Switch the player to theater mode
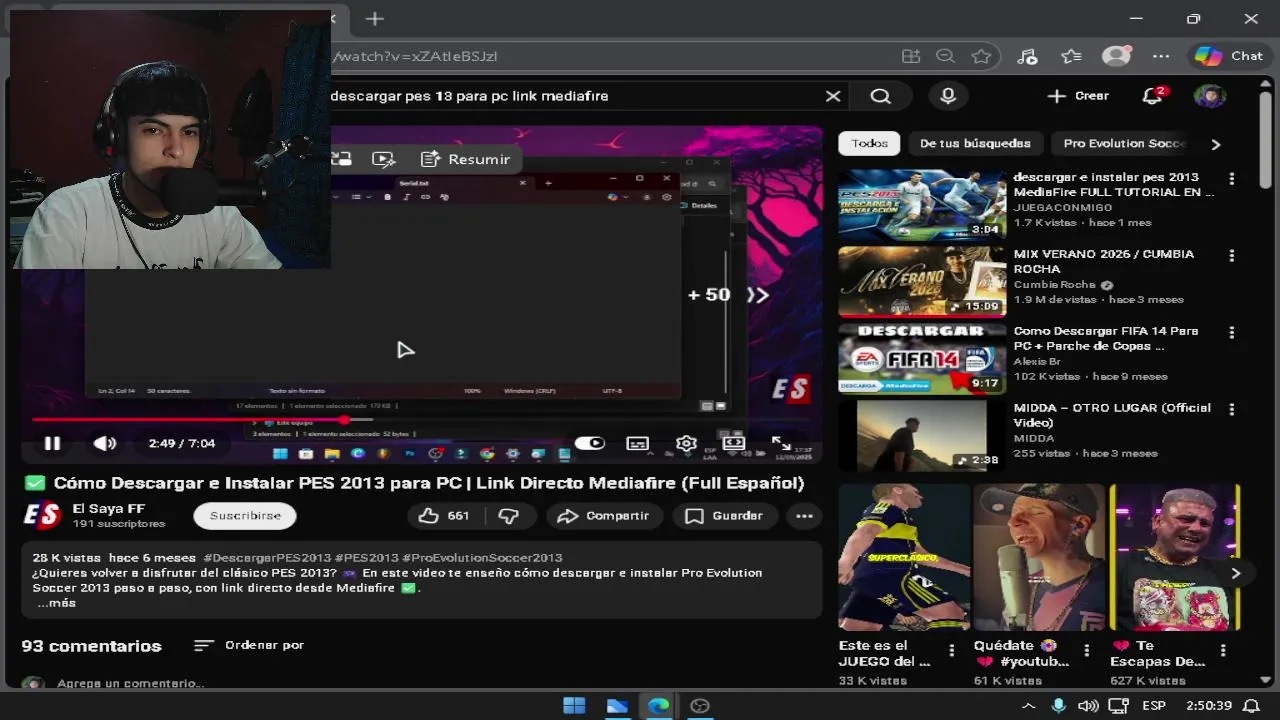This screenshot has height=720, width=1280. 734,442
